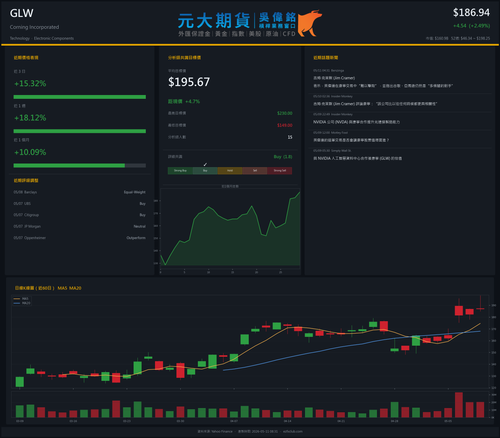Click the progress bar under +18.12%
Image resolution: width=500 pixels, height=438 pixels.
[x=80, y=131]
